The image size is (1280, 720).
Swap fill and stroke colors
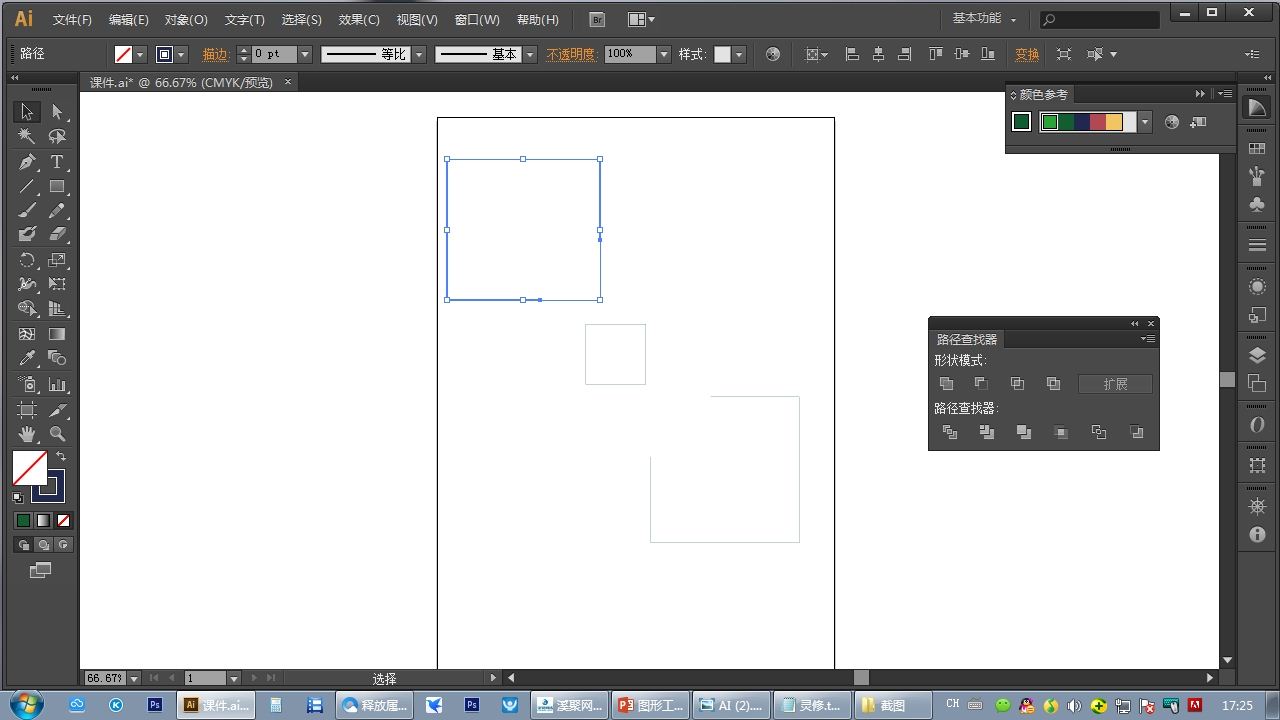pyautogui.click(x=60, y=456)
